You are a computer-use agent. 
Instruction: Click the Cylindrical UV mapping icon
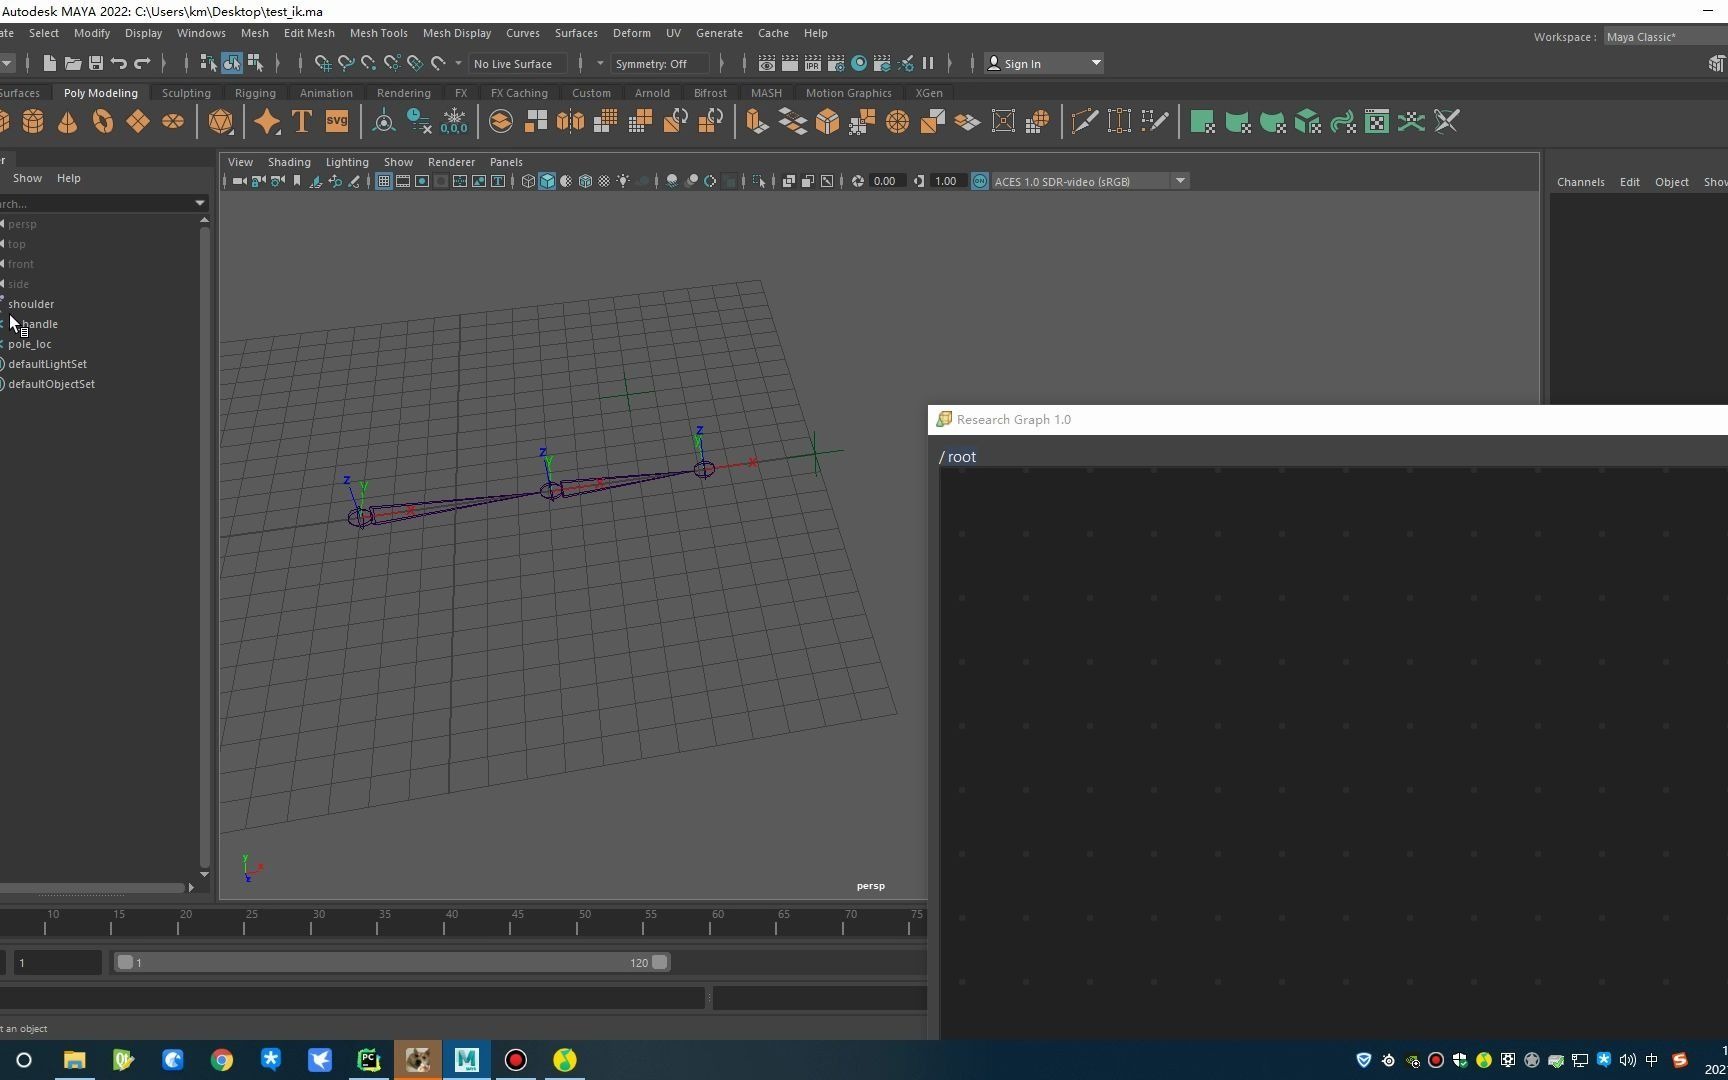(1238, 122)
